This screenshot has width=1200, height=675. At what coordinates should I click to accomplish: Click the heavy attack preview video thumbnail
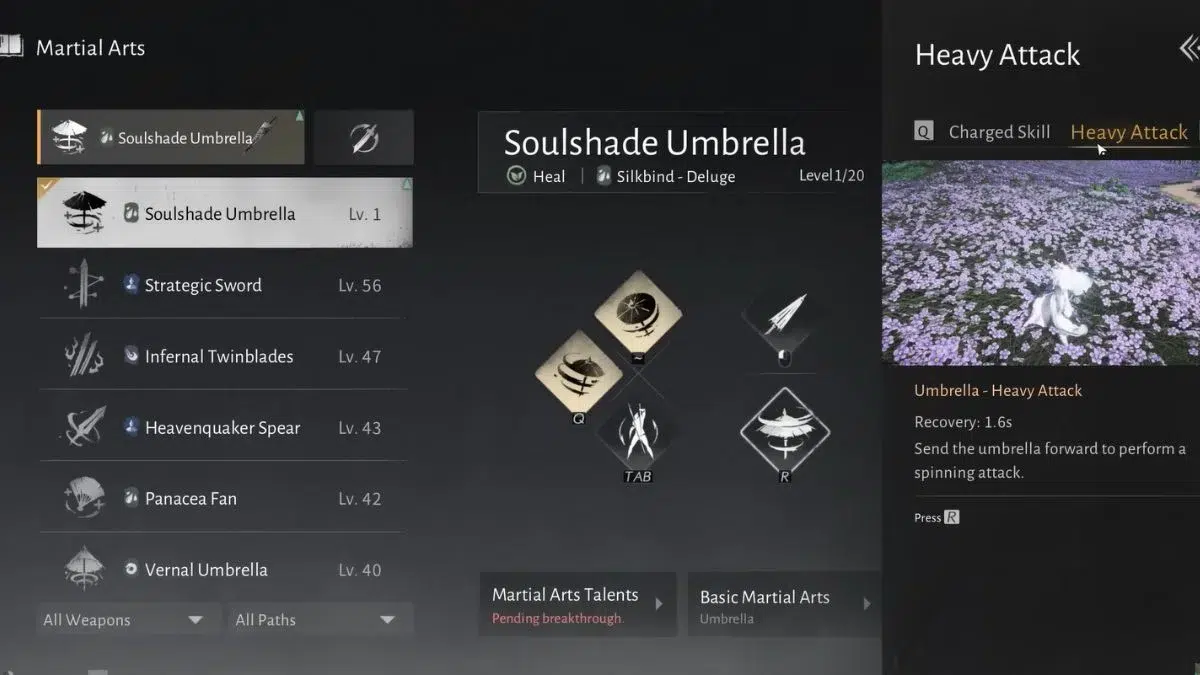coord(1041,263)
